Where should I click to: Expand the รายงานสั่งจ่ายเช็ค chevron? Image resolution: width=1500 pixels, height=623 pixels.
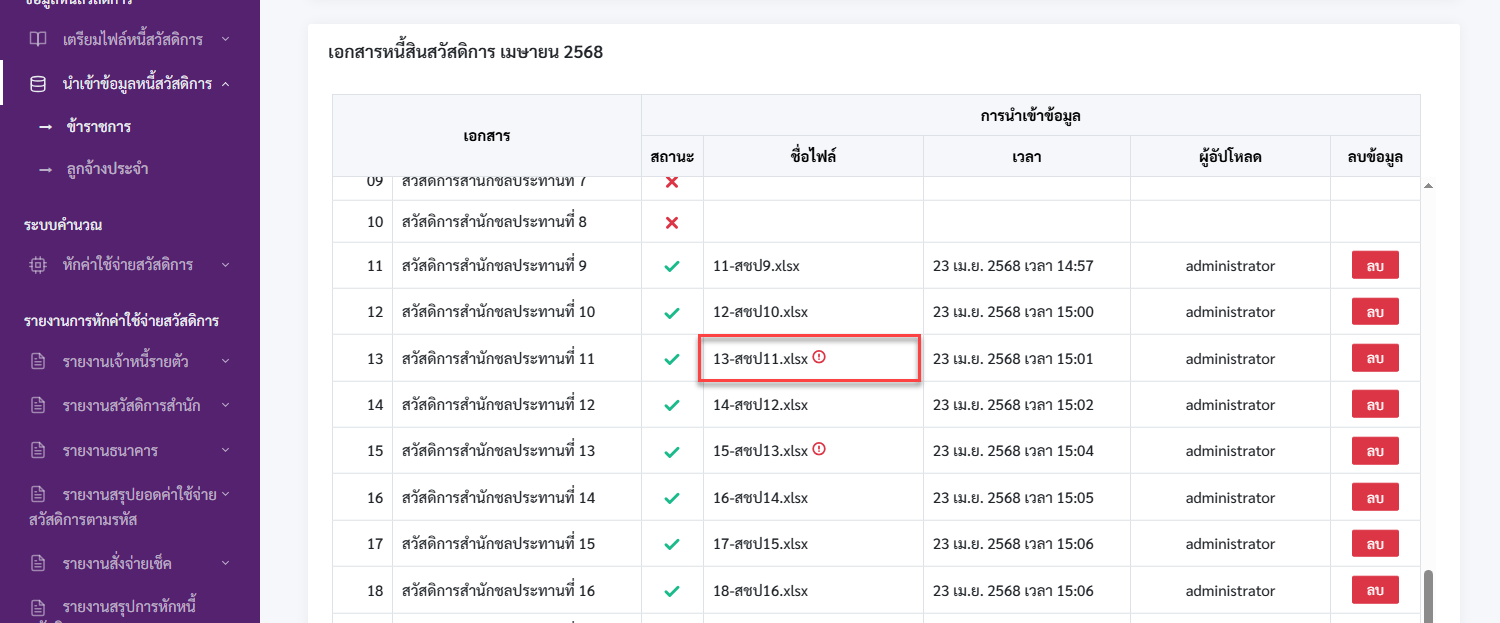click(x=225, y=562)
